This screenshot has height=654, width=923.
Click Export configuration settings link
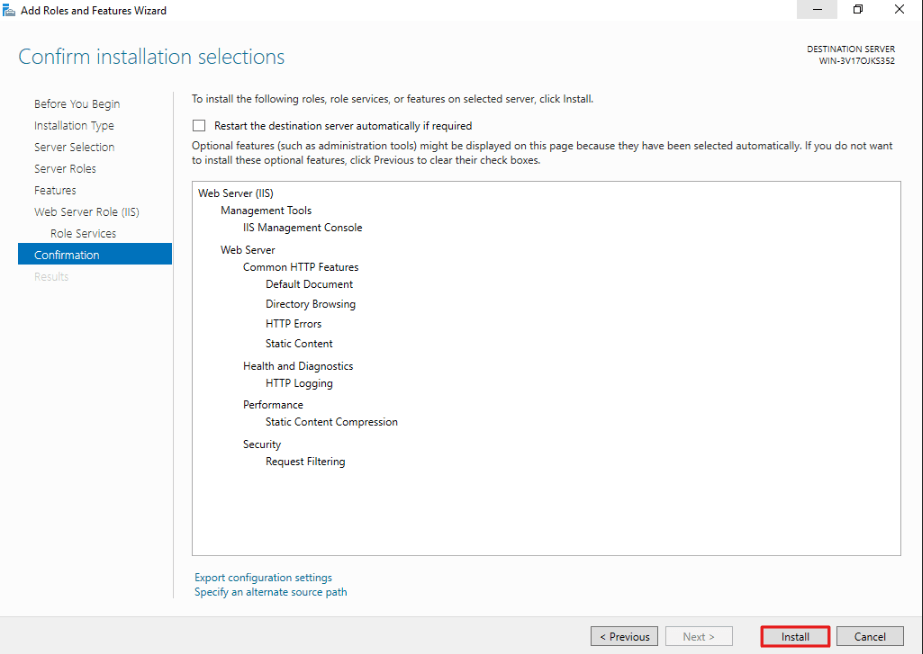tap(263, 577)
